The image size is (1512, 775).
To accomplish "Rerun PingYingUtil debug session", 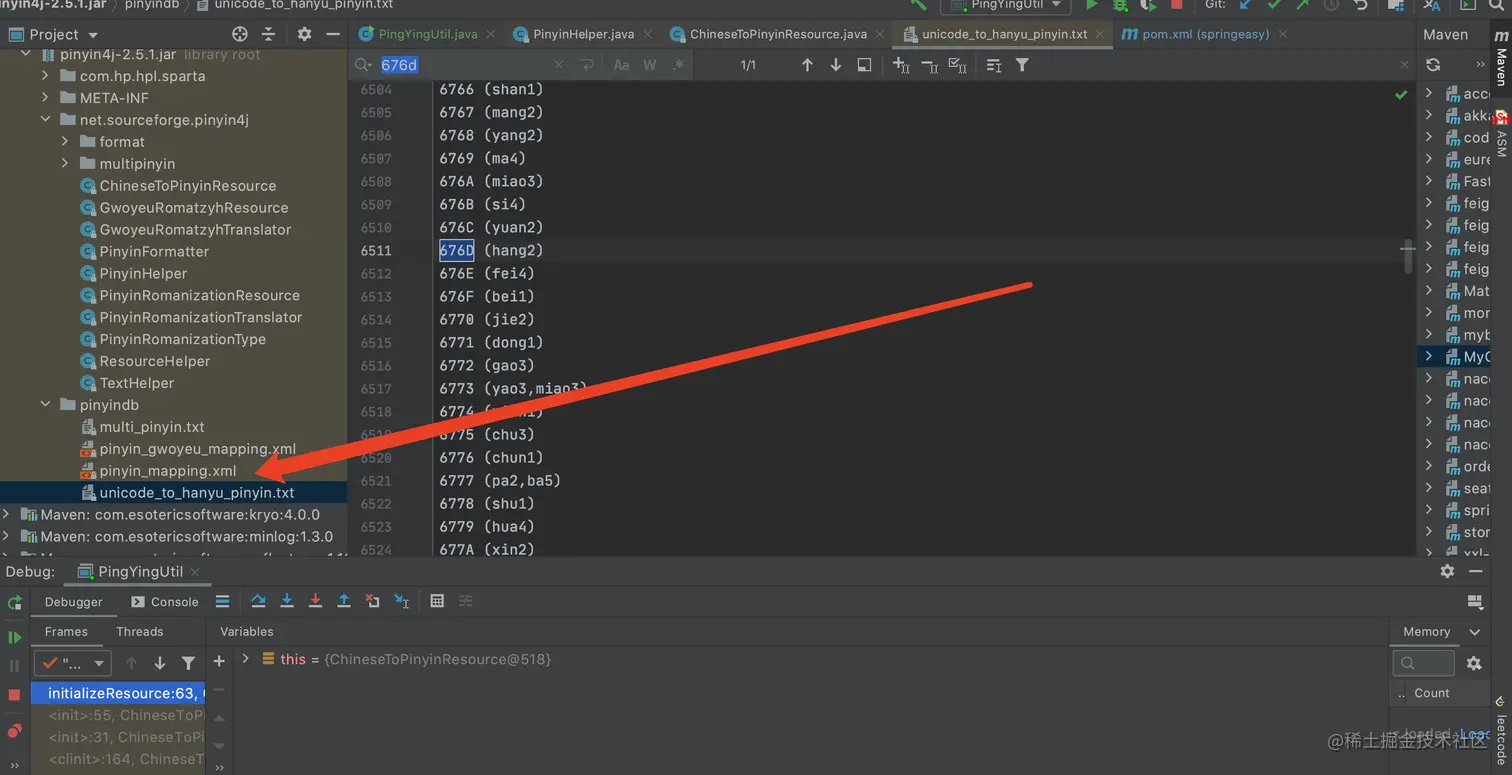I will tap(14, 602).
